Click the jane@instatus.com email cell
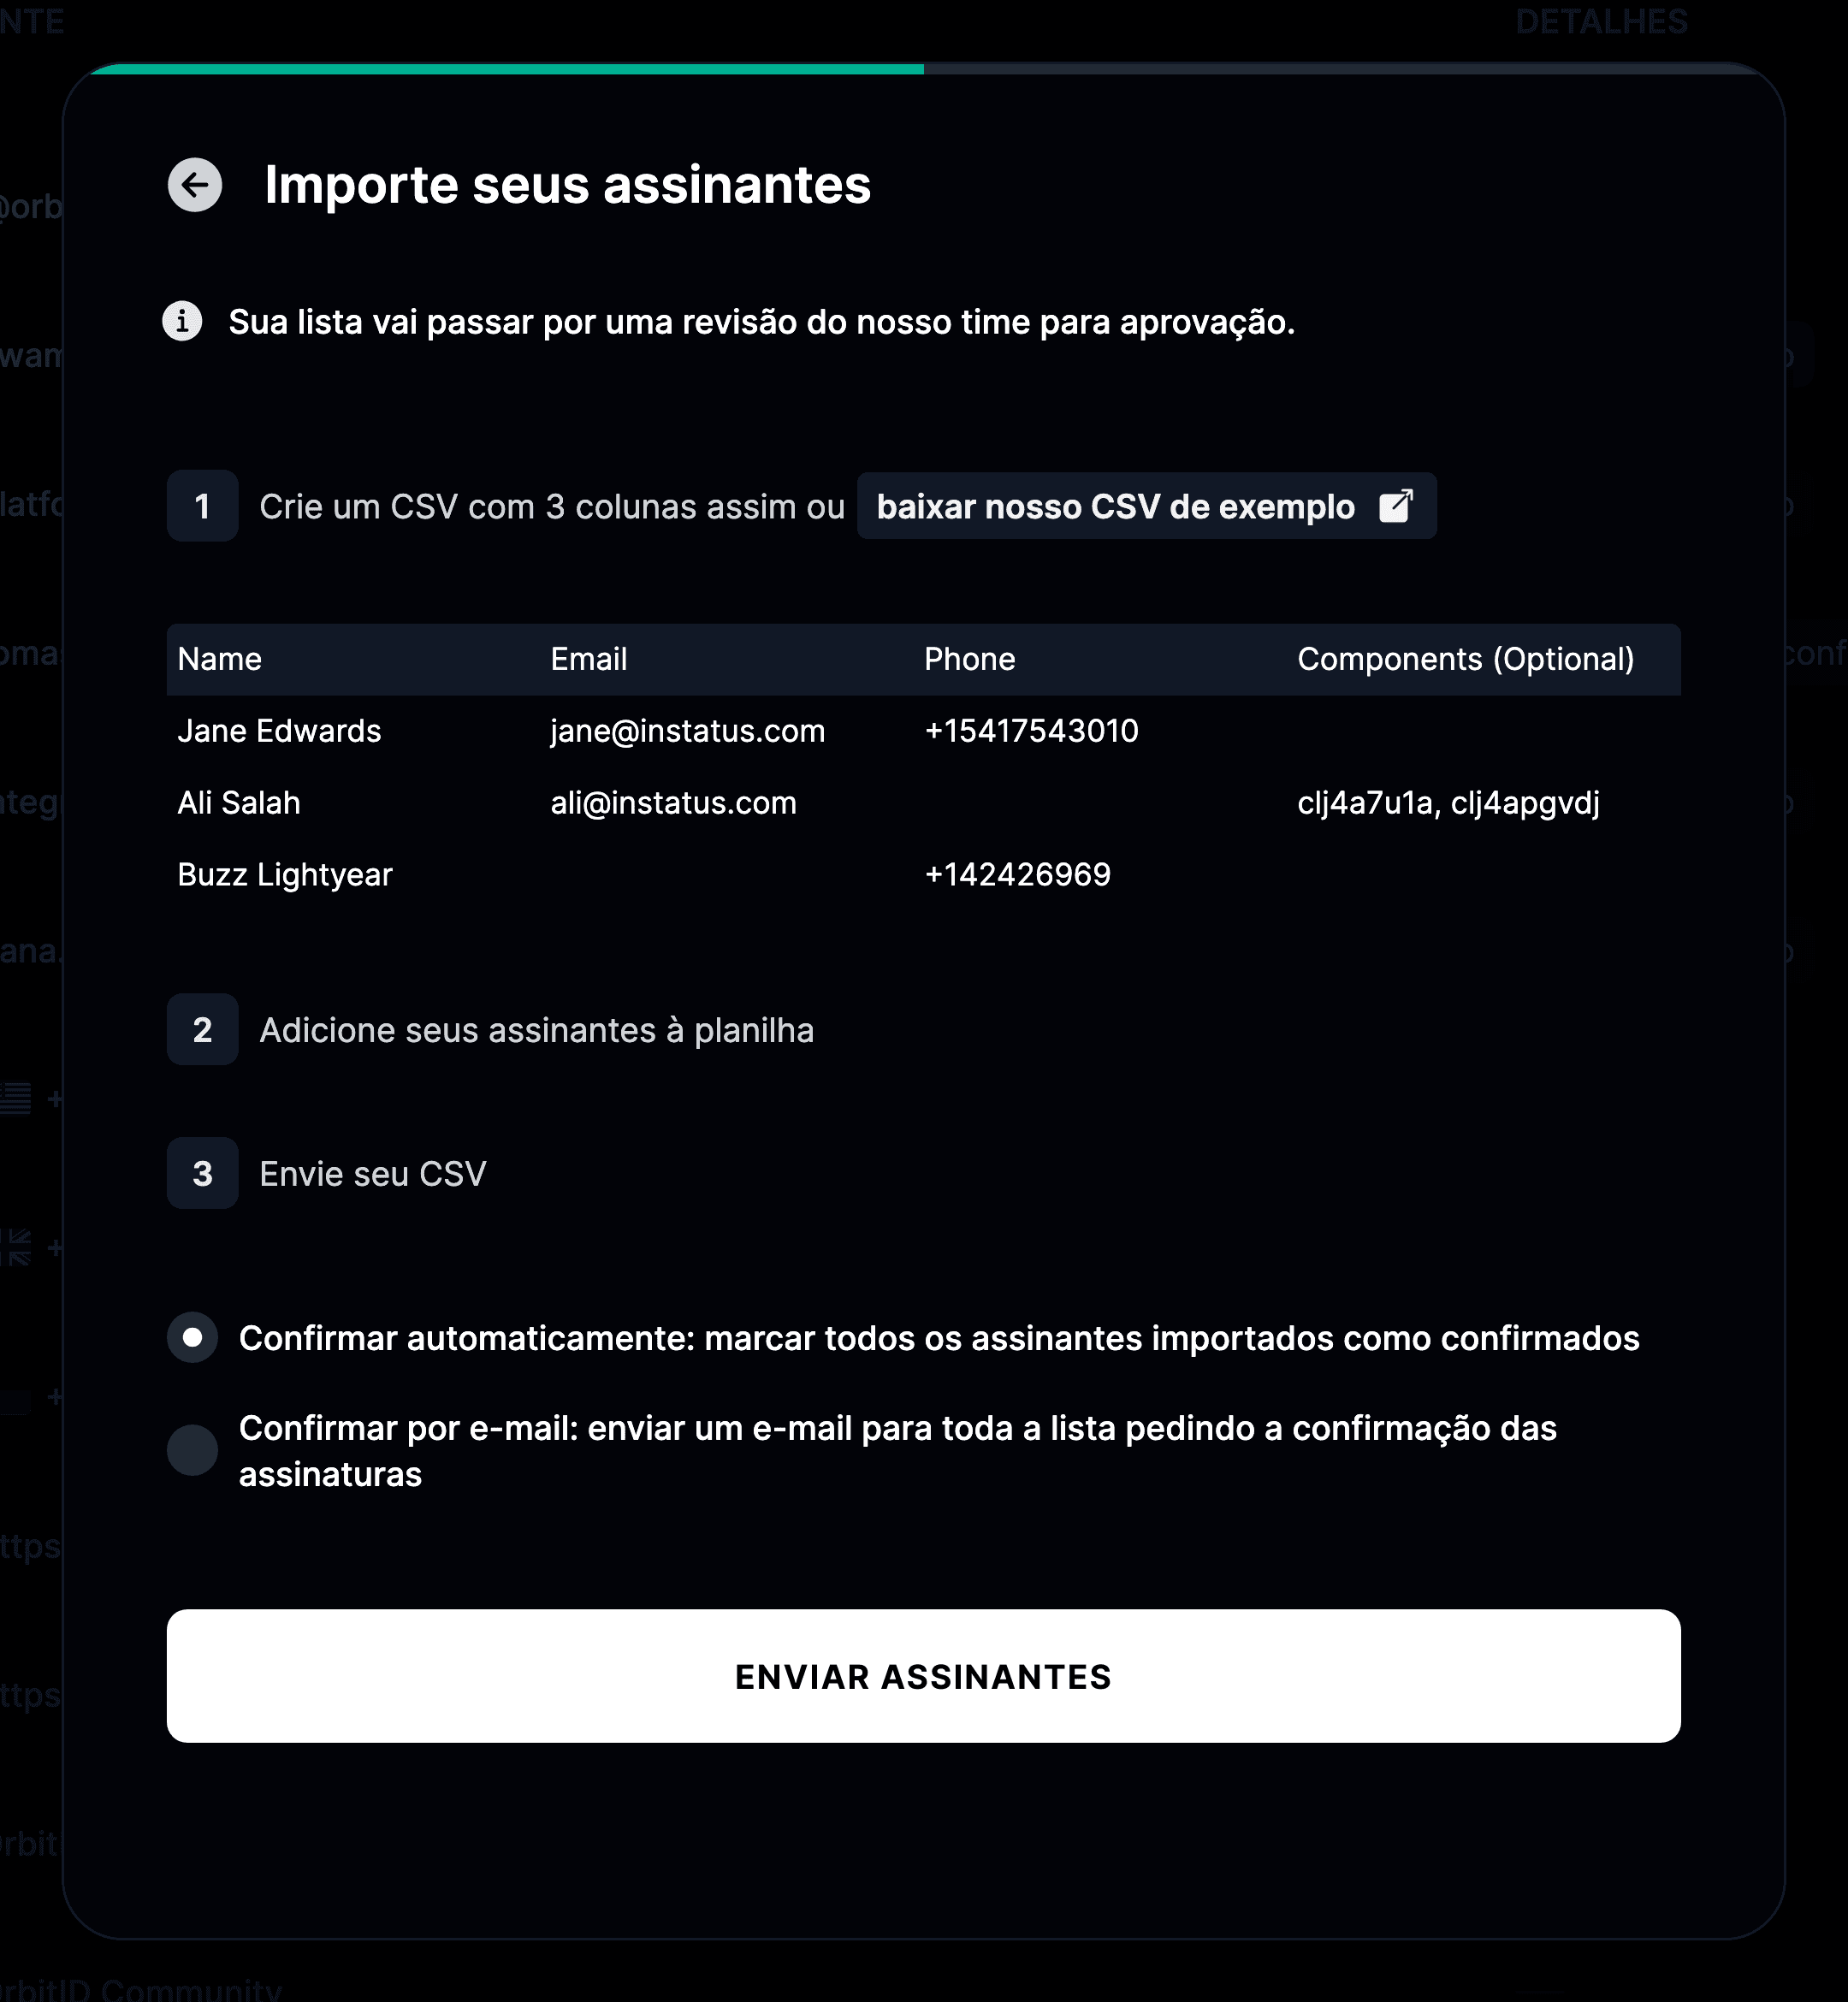 click(688, 731)
